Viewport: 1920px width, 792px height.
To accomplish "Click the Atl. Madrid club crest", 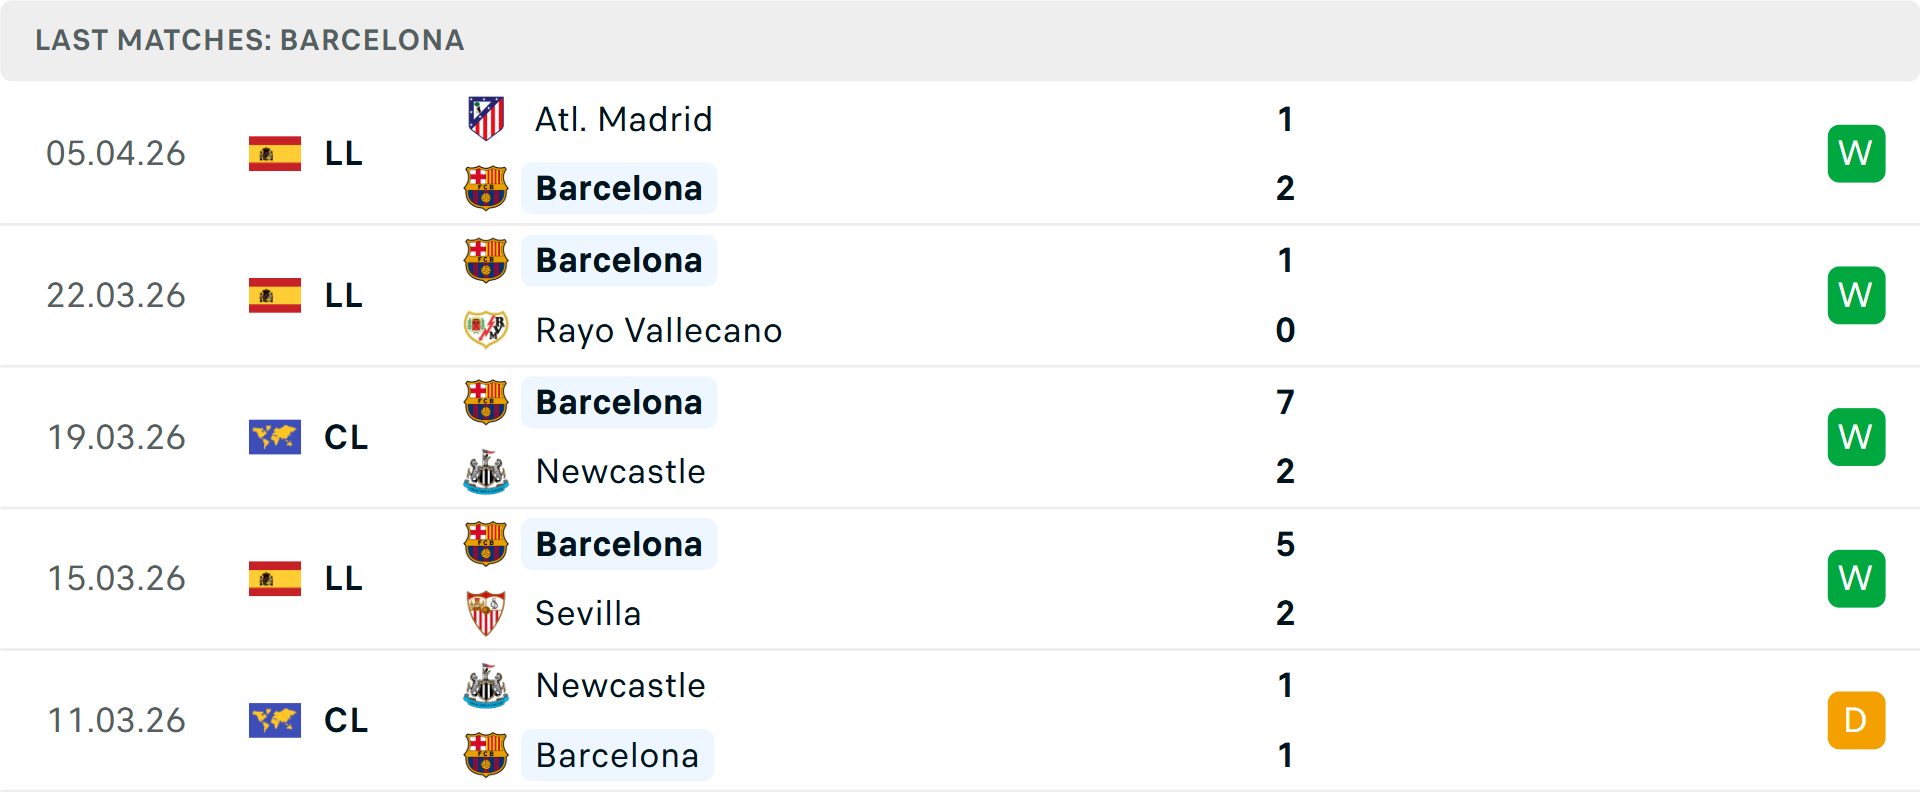I will click(x=487, y=118).
